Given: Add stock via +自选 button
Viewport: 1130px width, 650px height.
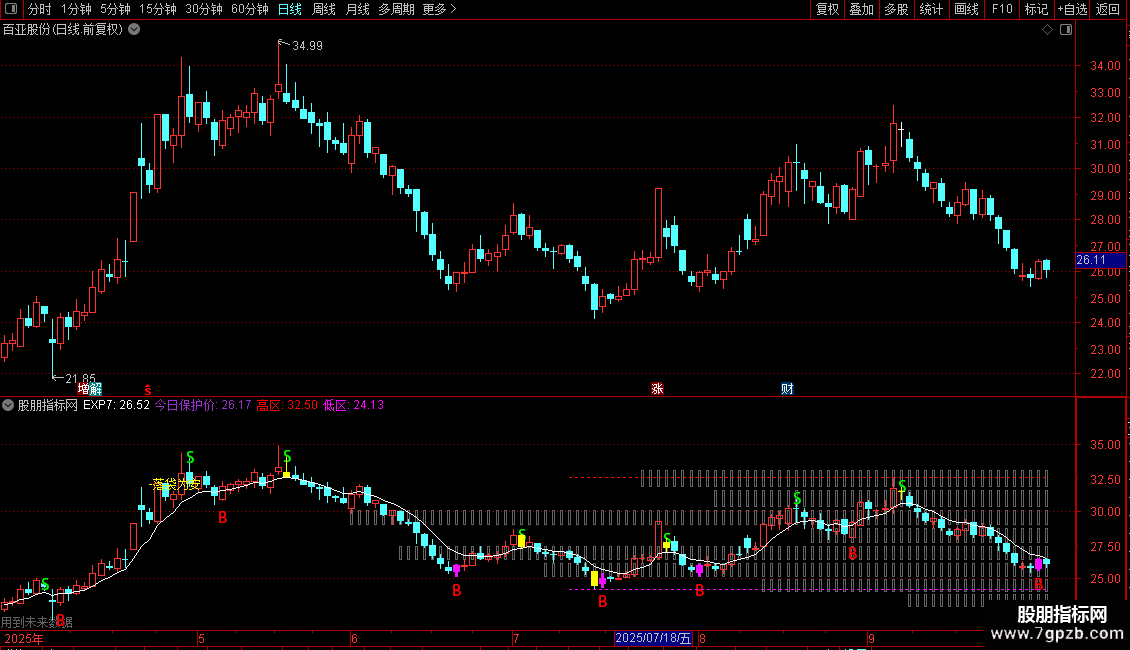Looking at the screenshot, I should click(1072, 9).
